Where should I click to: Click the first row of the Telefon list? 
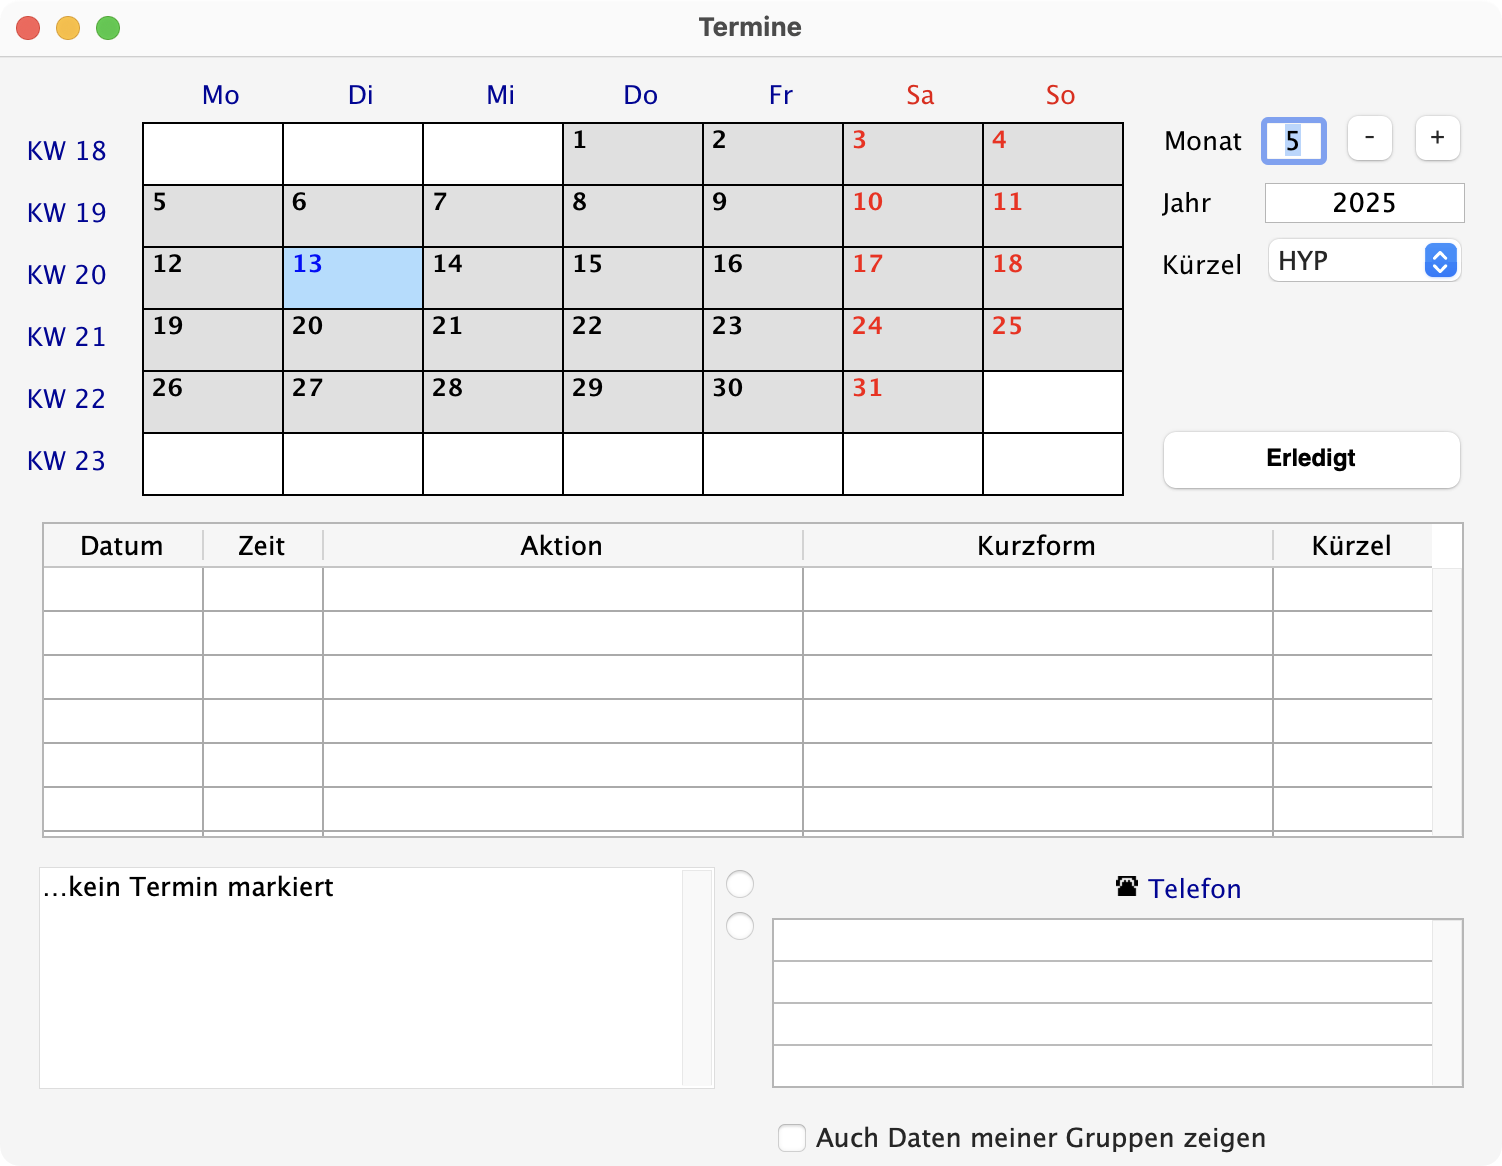click(x=1102, y=941)
